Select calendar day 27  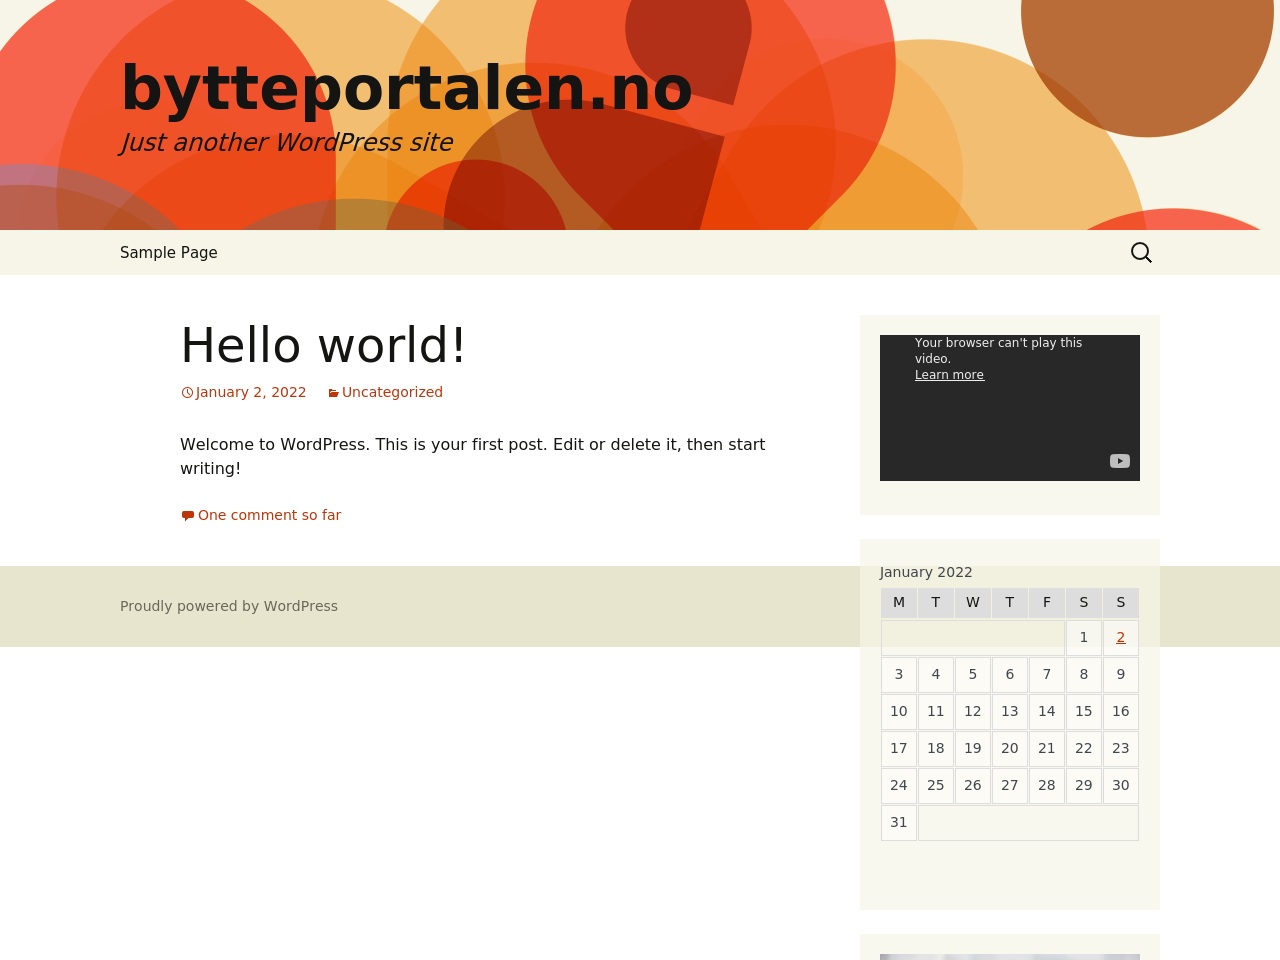click(1010, 785)
